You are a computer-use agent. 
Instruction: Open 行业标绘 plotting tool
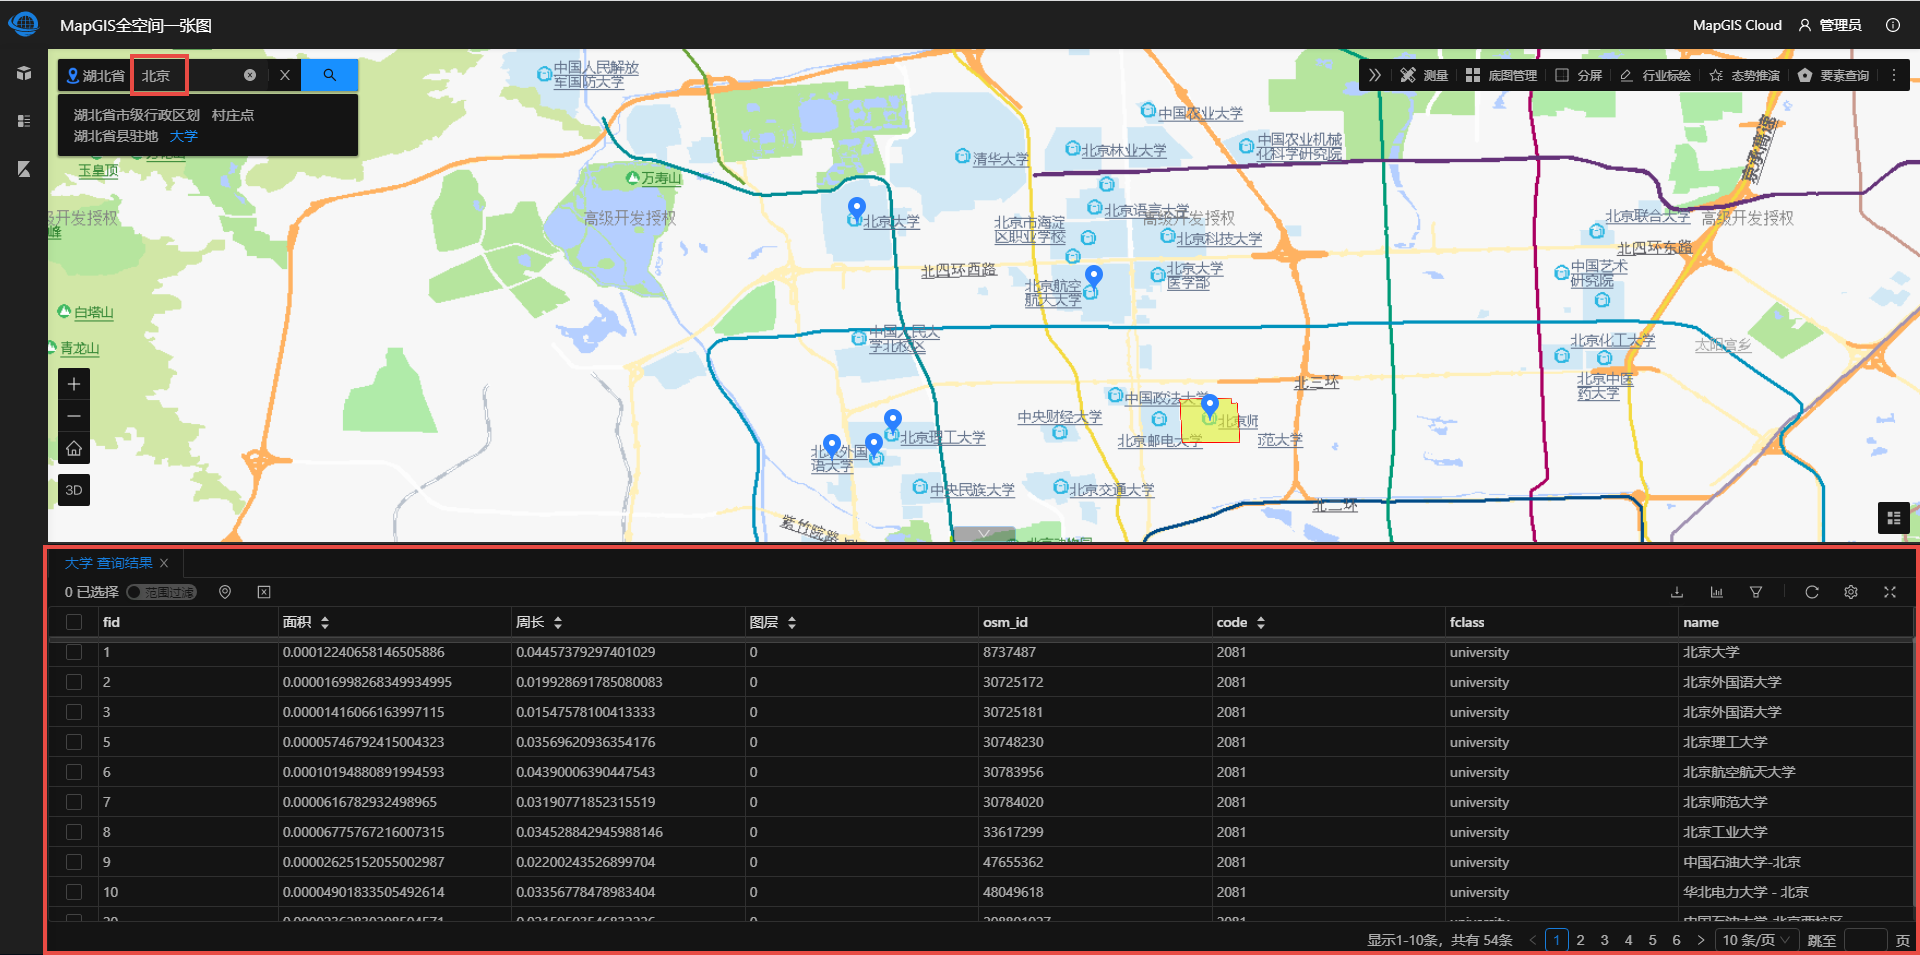coord(1655,75)
